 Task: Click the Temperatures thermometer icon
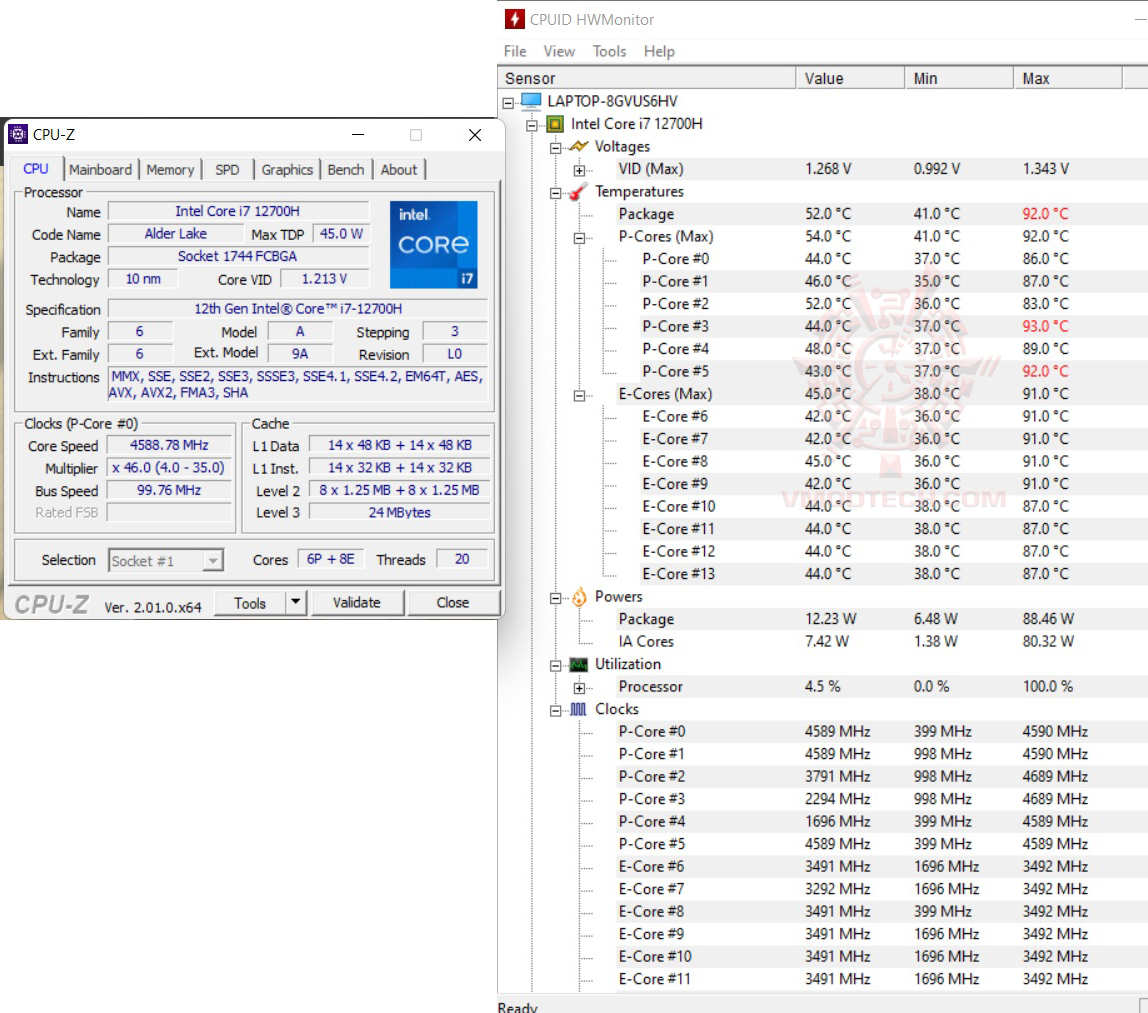(578, 192)
